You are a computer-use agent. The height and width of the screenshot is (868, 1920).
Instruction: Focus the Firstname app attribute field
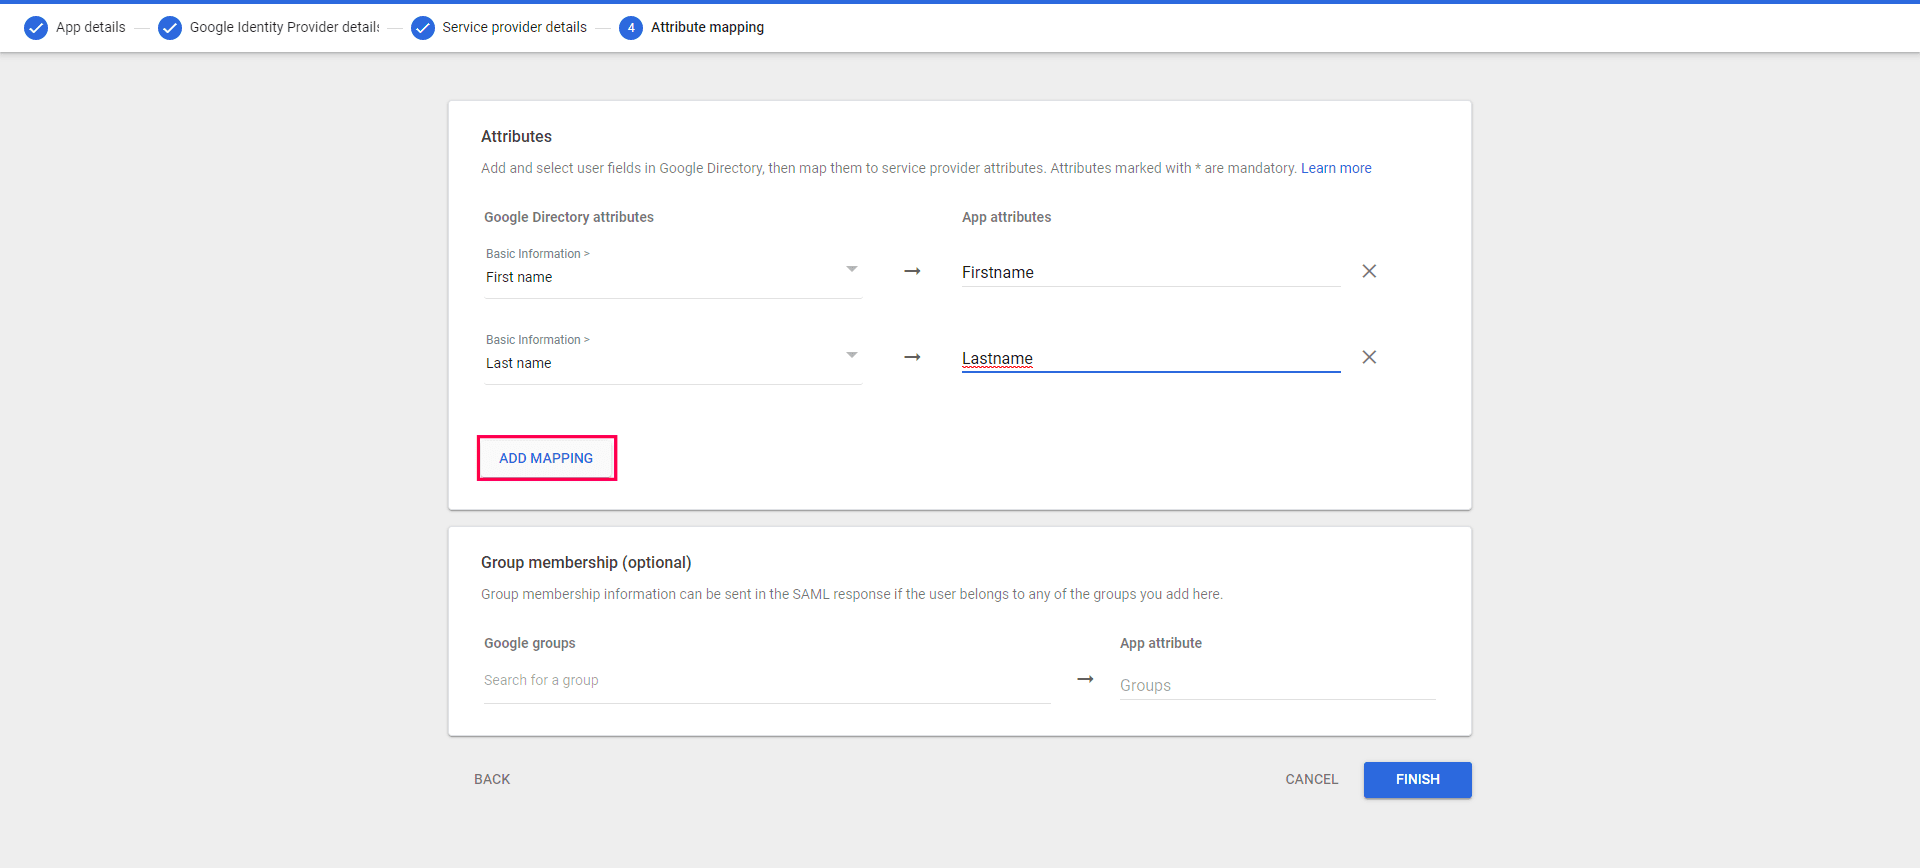(x=1150, y=272)
